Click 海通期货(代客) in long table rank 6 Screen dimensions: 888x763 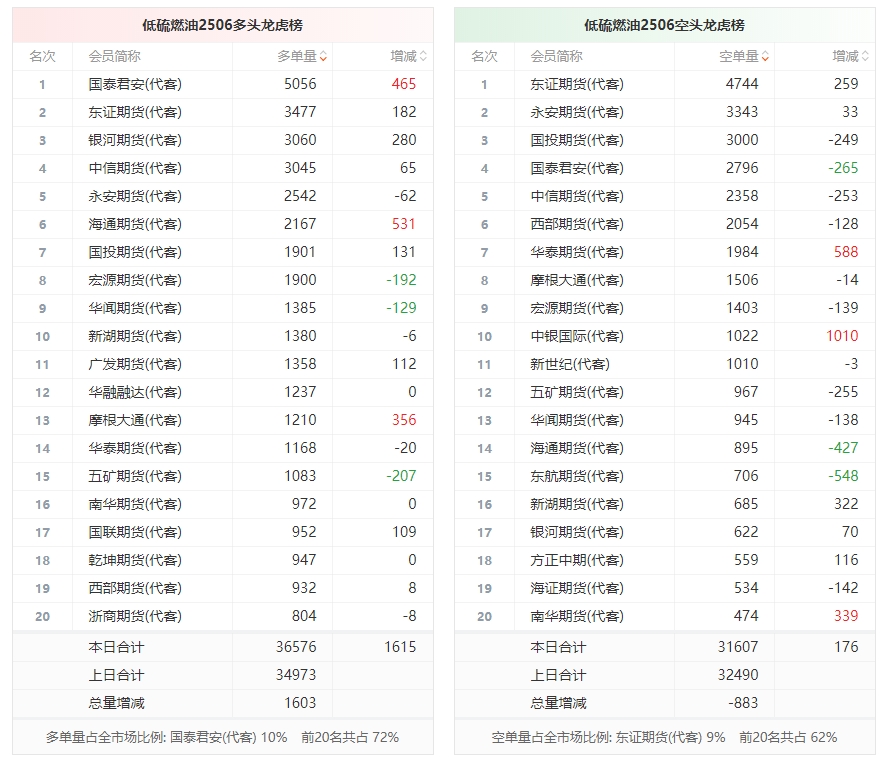135,224
